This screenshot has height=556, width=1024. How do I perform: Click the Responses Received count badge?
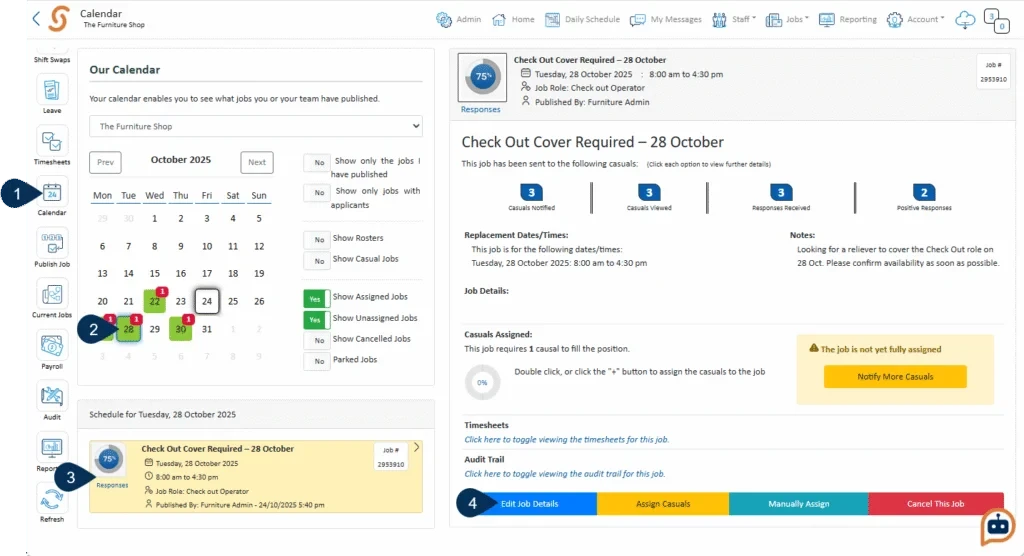click(x=780, y=192)
